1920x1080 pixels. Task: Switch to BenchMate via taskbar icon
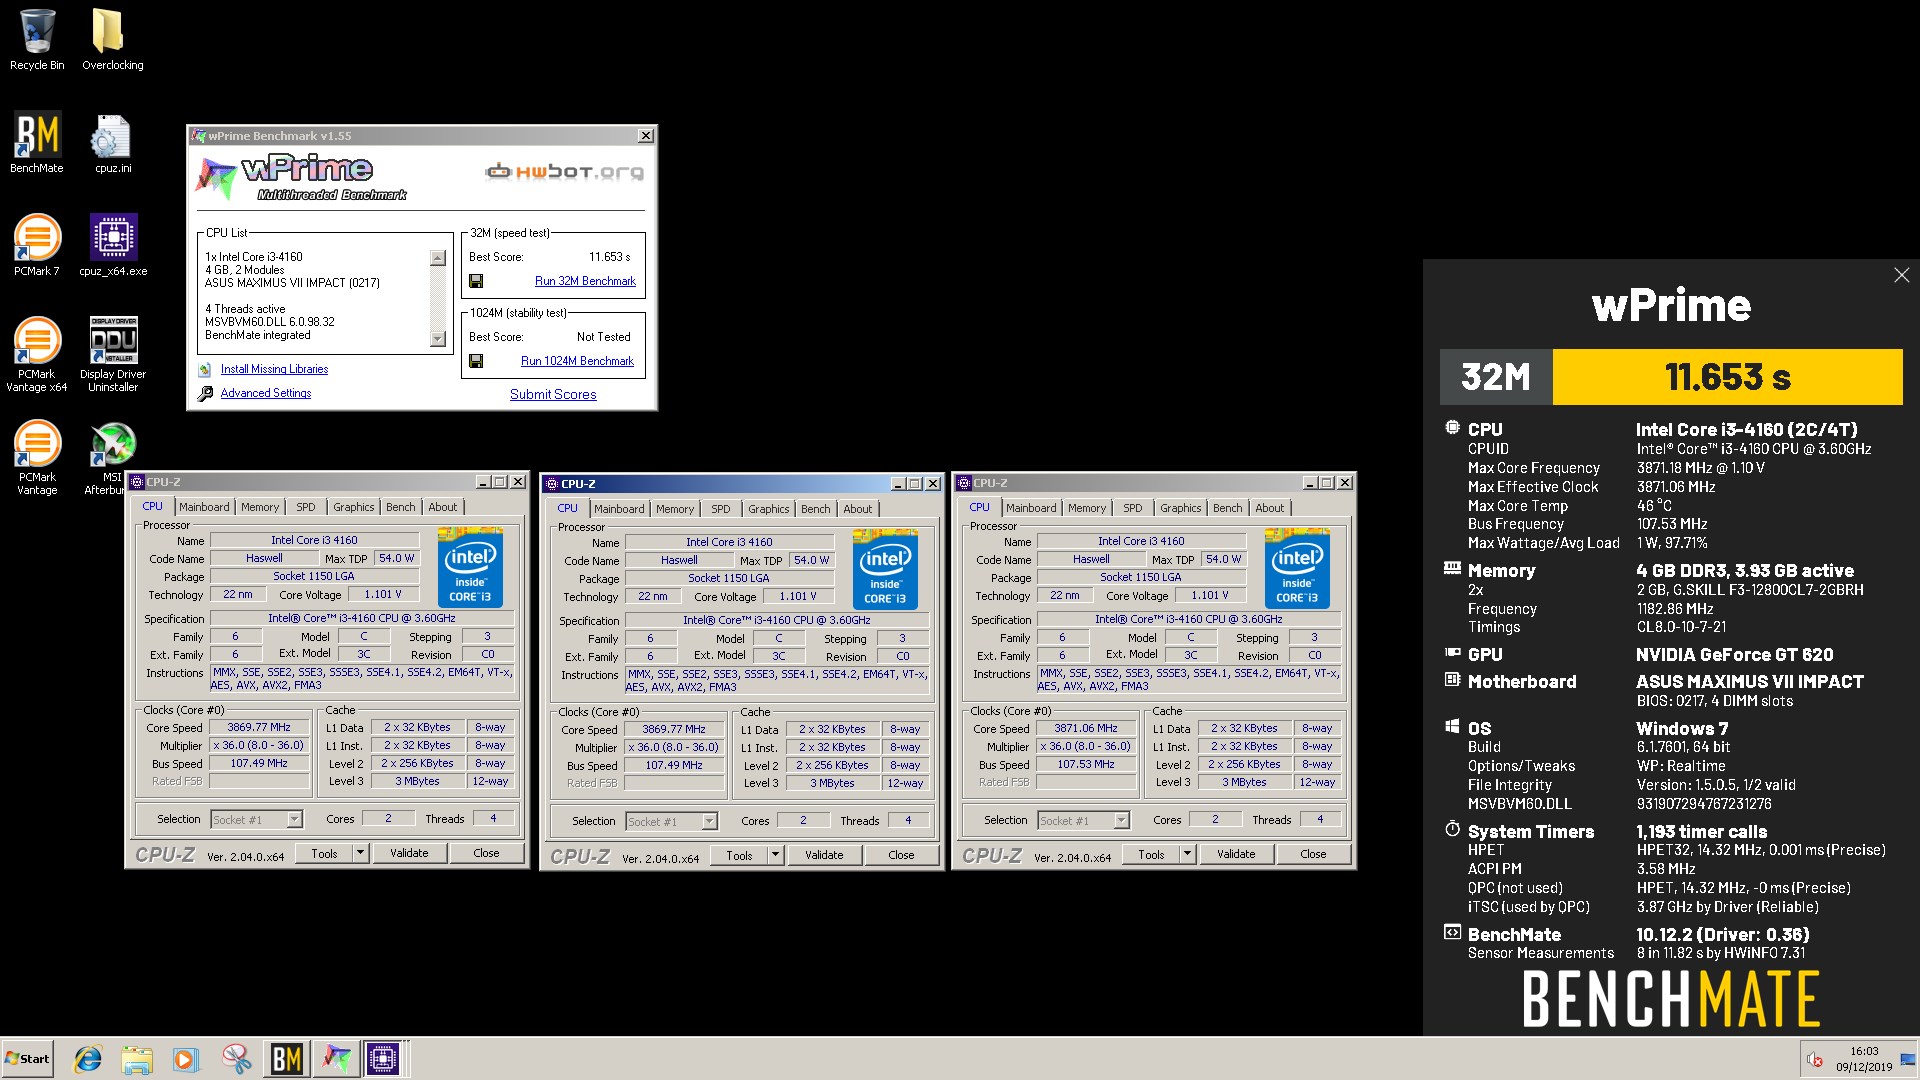(x=287, y=1059)
